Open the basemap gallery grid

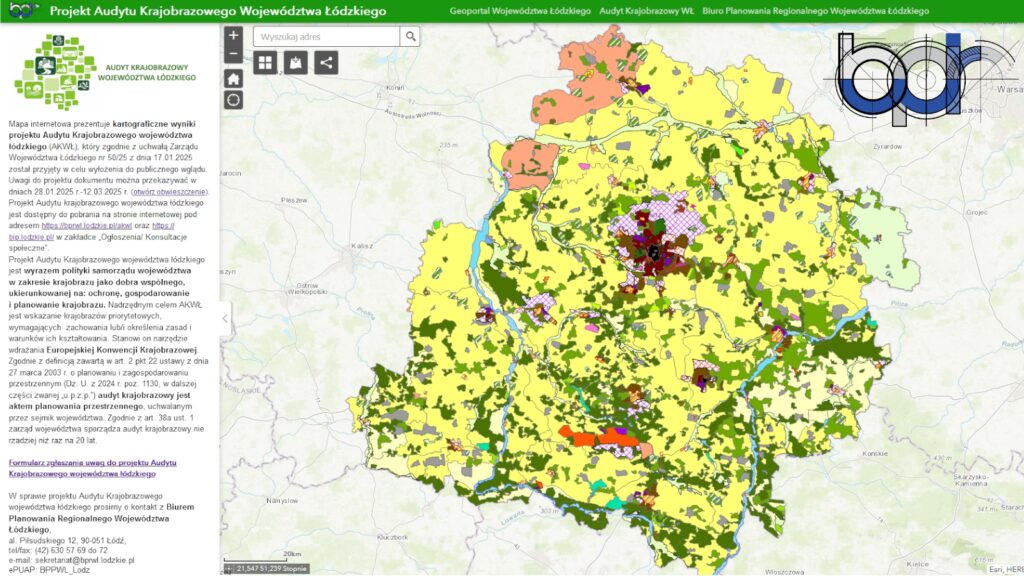tap(265, 63)
